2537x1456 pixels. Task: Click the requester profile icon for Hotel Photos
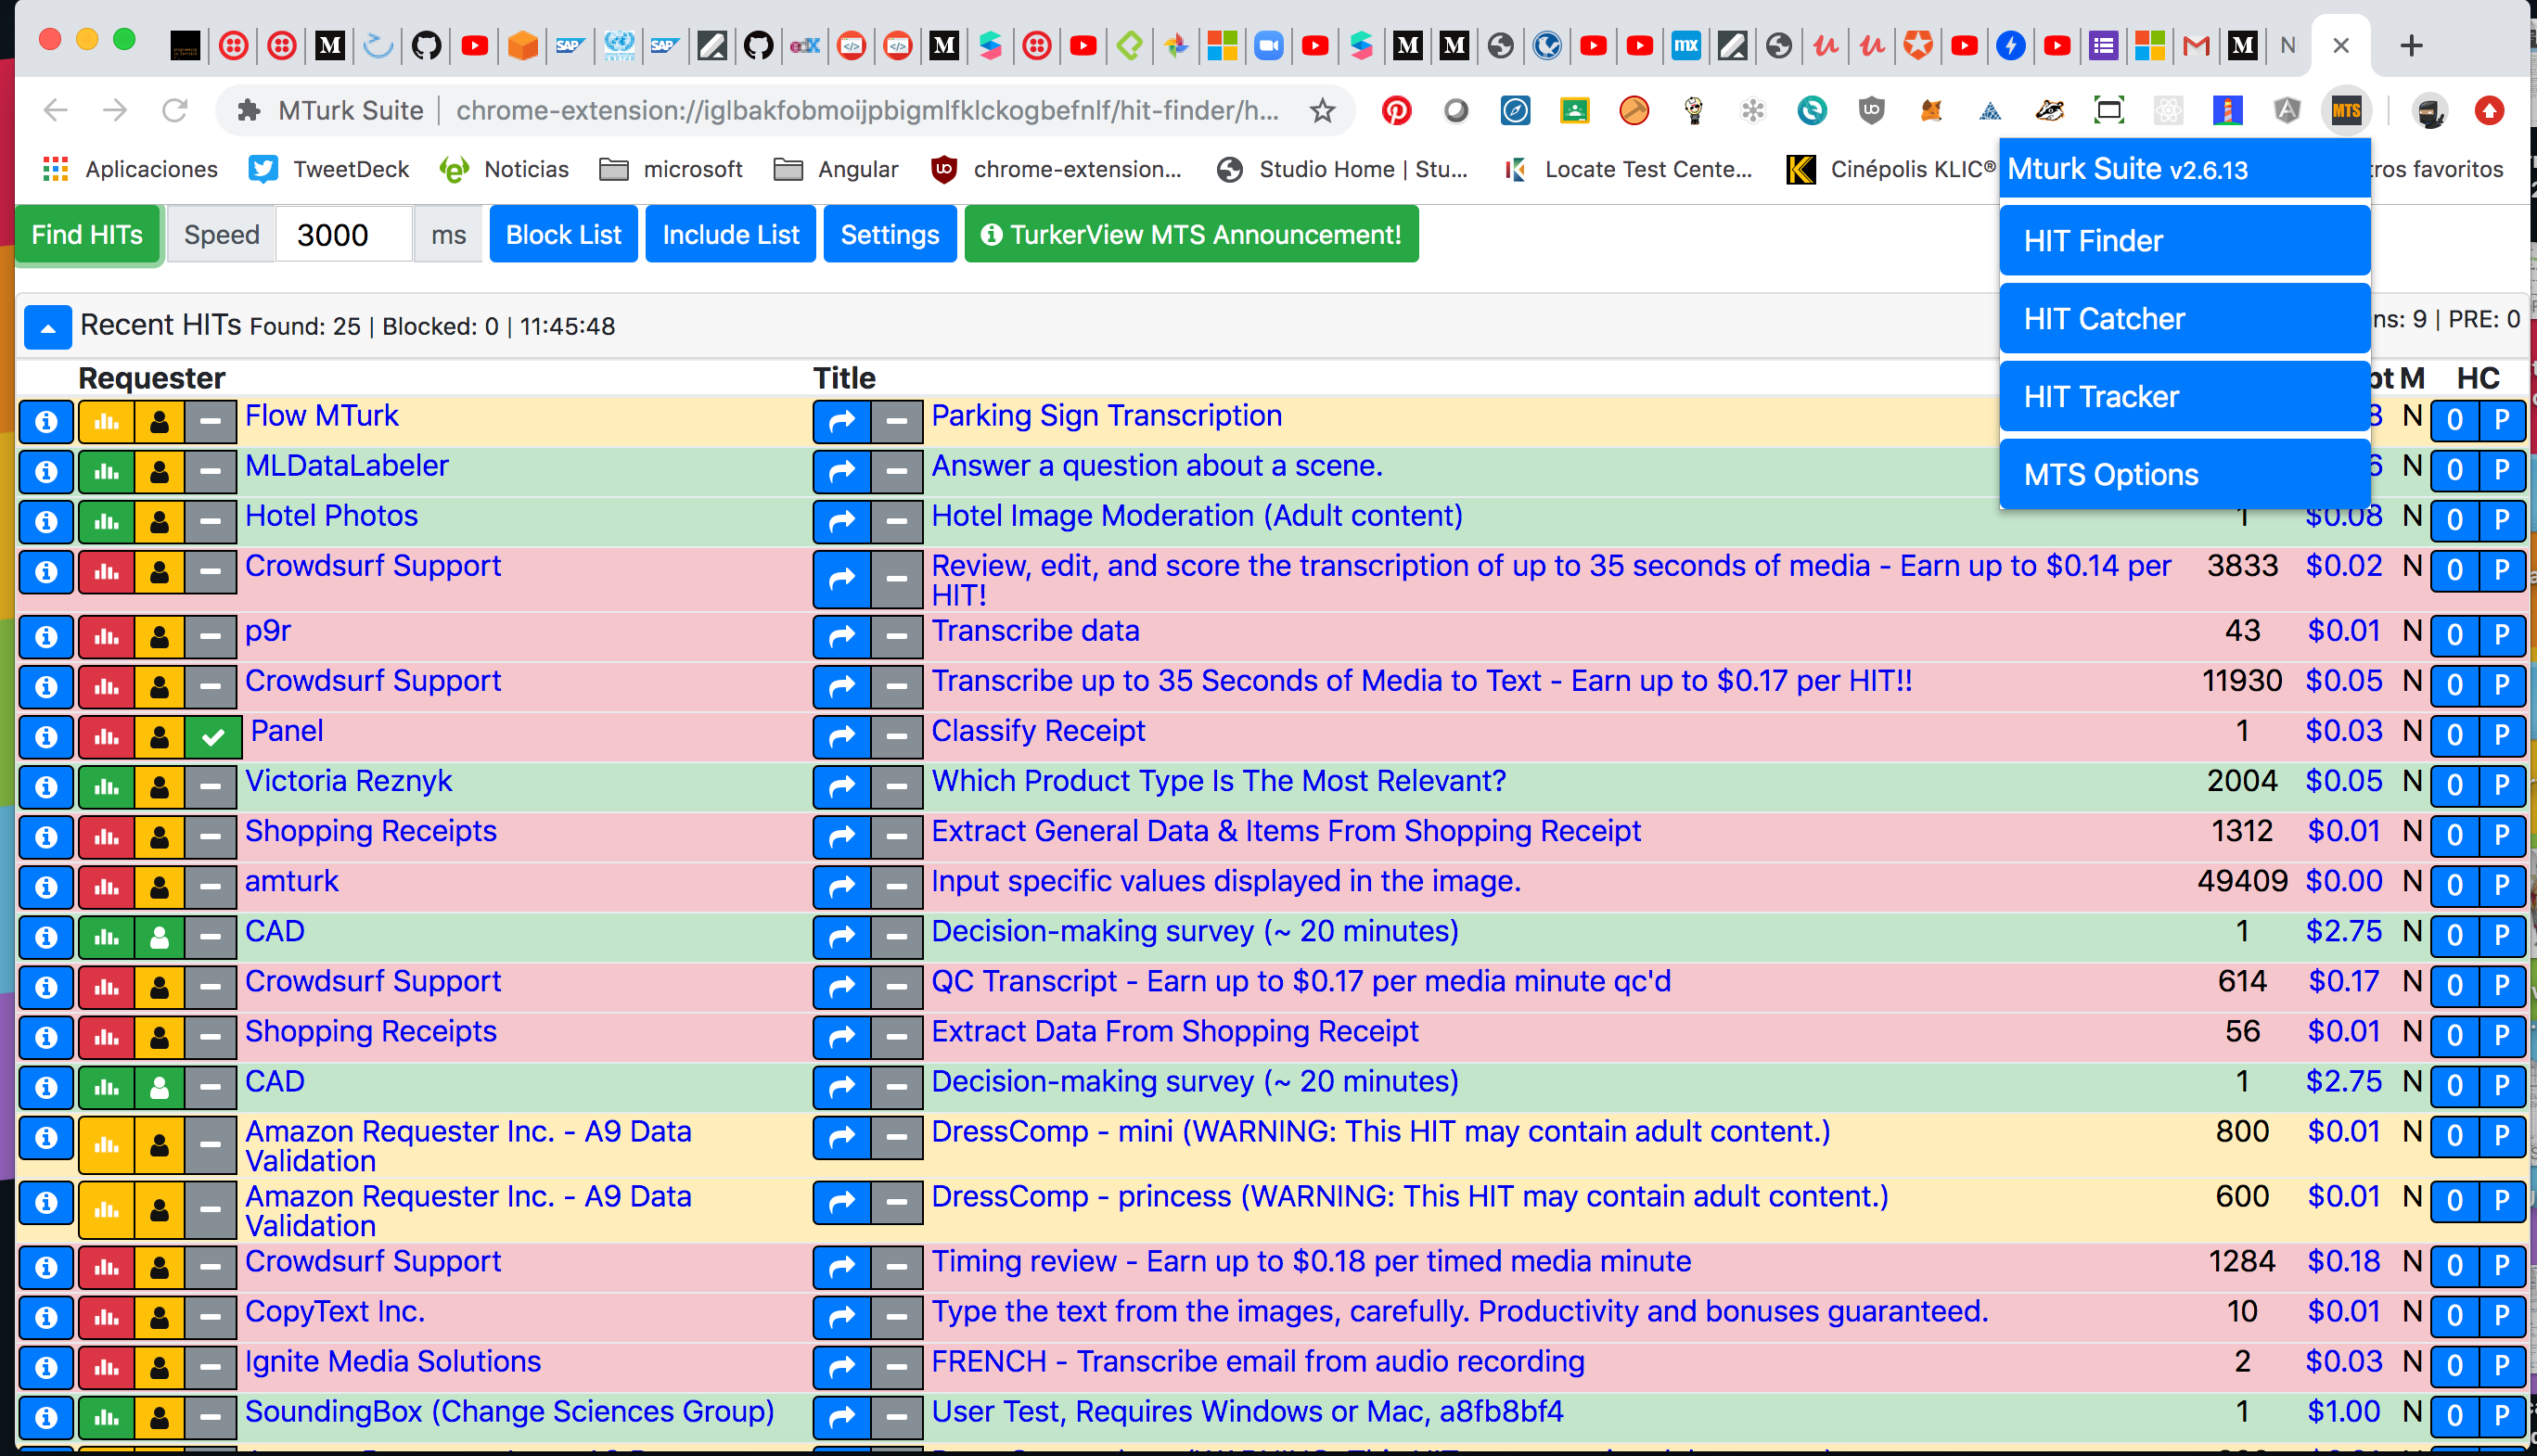[x=160, y=521]
